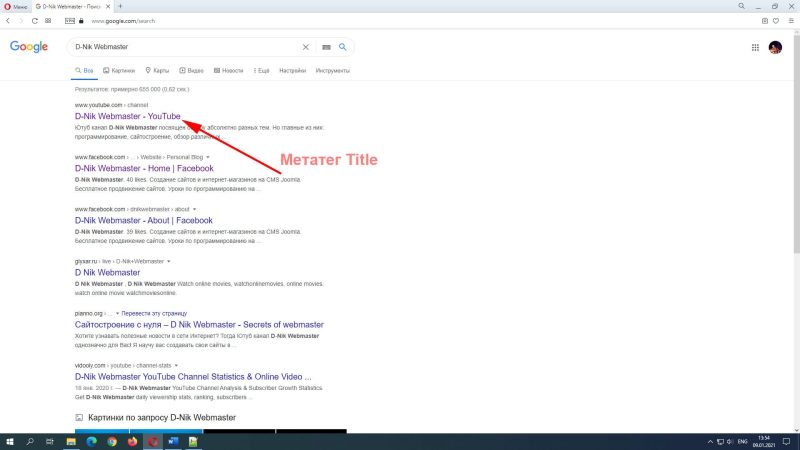Switch ENG input language indicator

click(742, 442)
